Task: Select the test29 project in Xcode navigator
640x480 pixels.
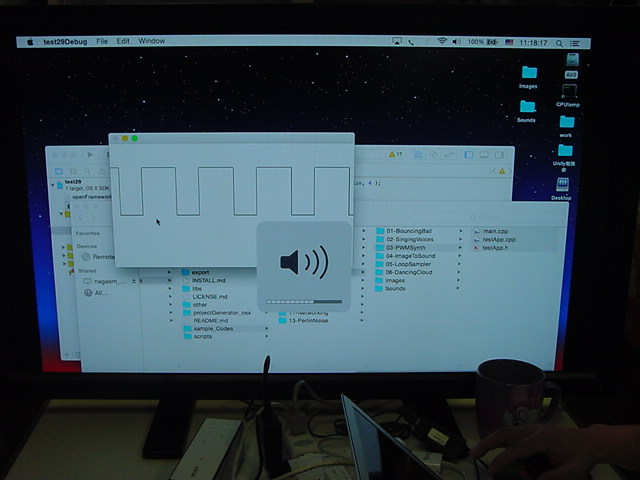Action: (x=73, y=182)
